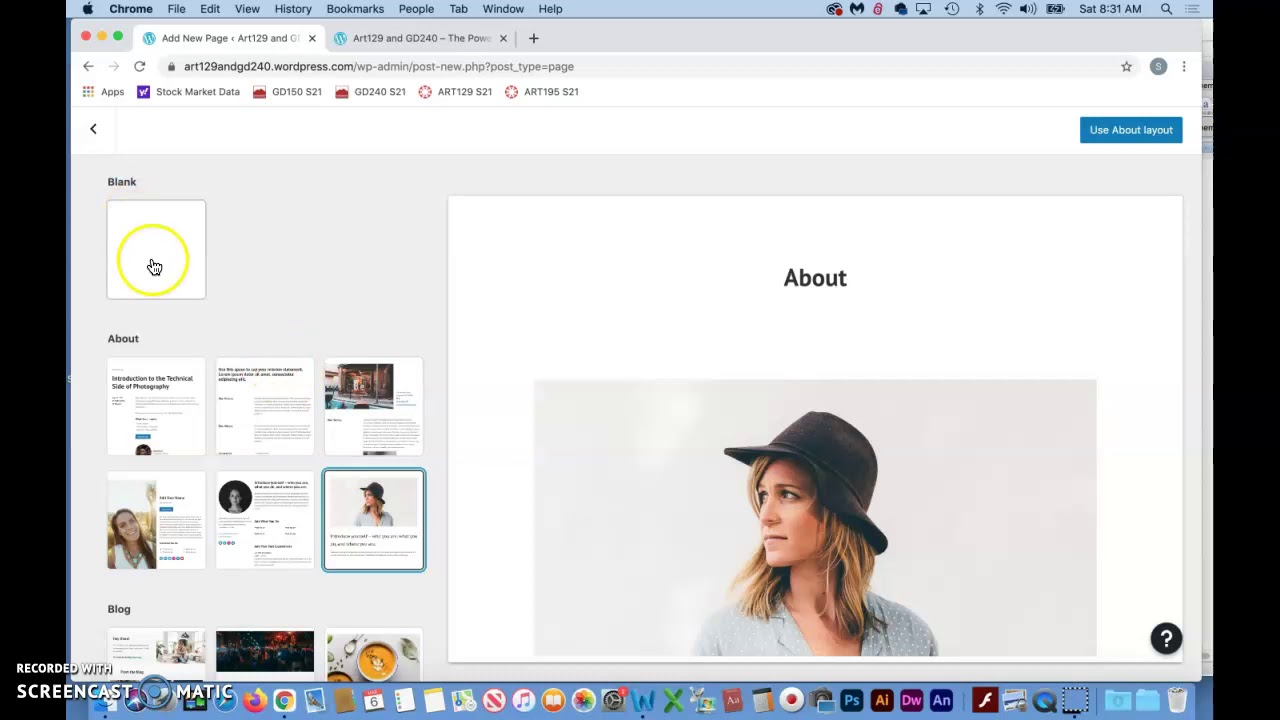Open the Calendar app in the dock
The image size is (1280, 720).
[374, 700]
